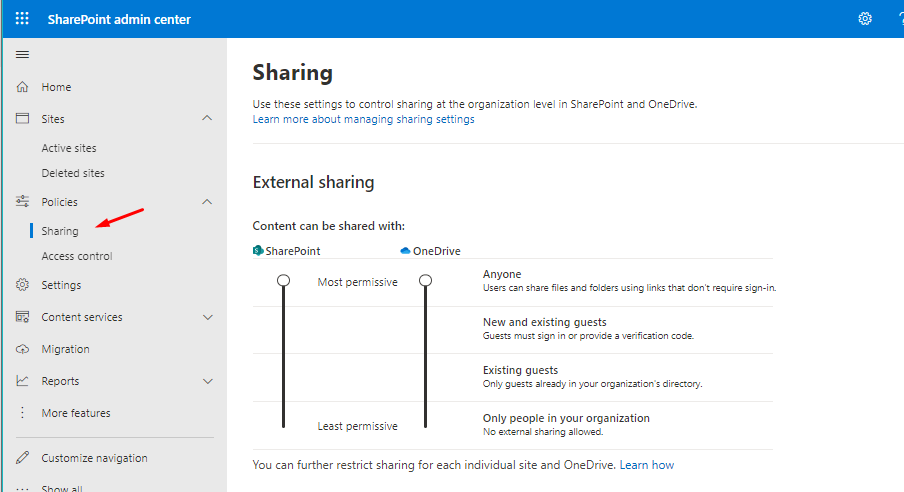
Task: Collapse the Policies section chevron
Action: (x=207, y=202)
